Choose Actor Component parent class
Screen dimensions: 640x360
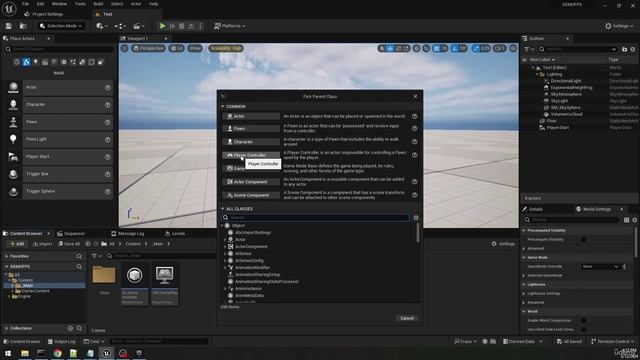click(251, 182)
